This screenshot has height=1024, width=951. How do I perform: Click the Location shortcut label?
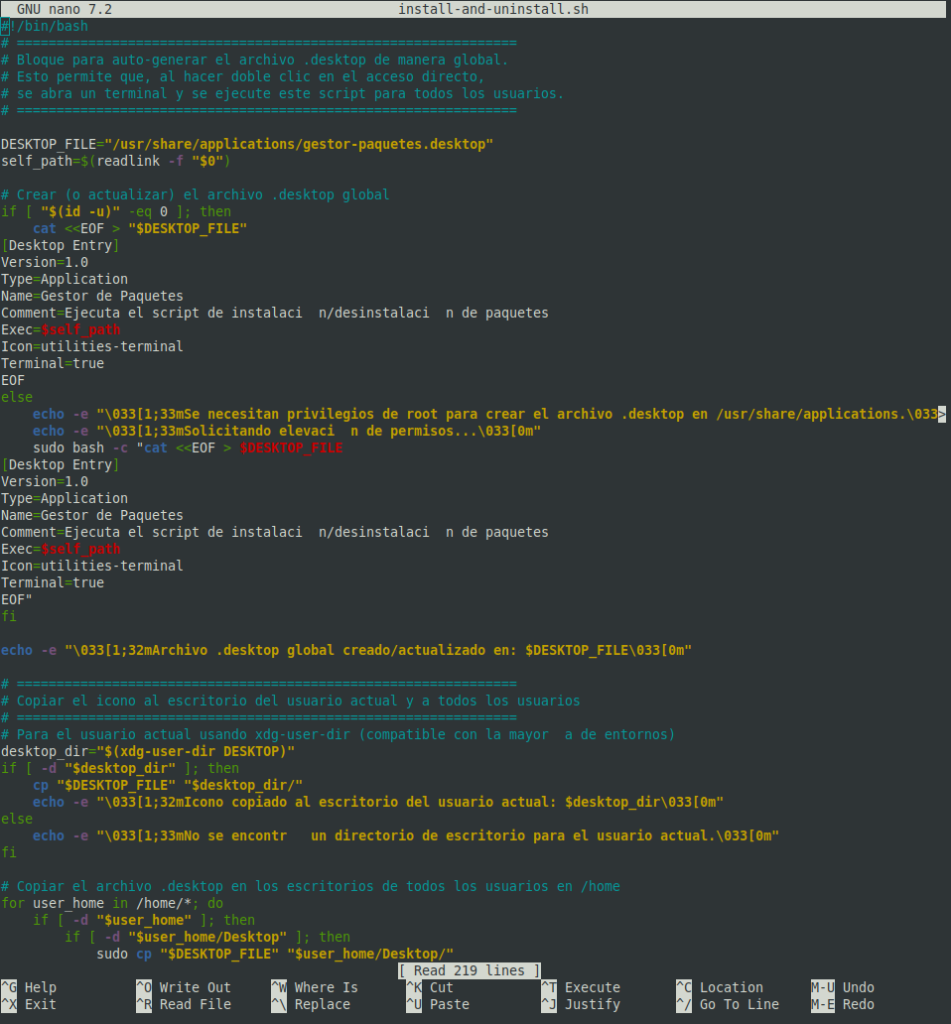tap(720, 987)
